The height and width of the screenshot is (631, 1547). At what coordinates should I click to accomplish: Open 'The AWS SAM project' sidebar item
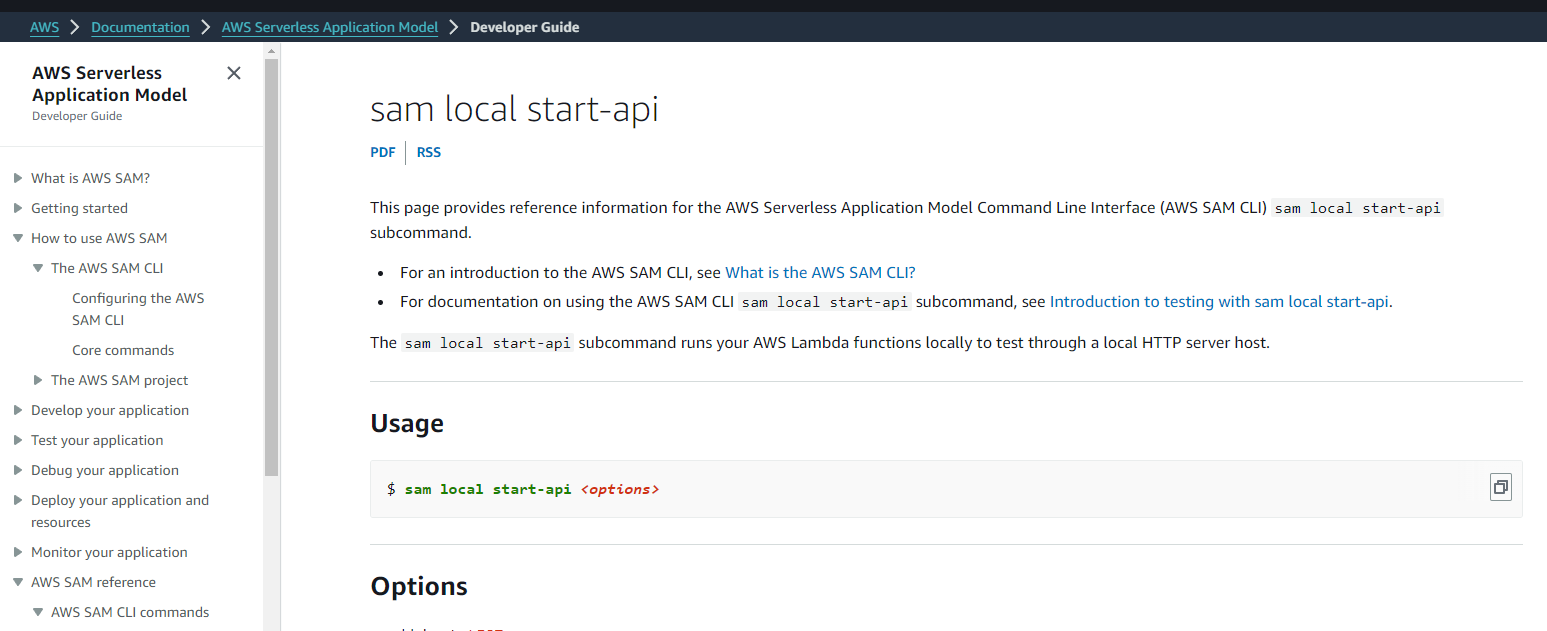click(x=119, y=380)
